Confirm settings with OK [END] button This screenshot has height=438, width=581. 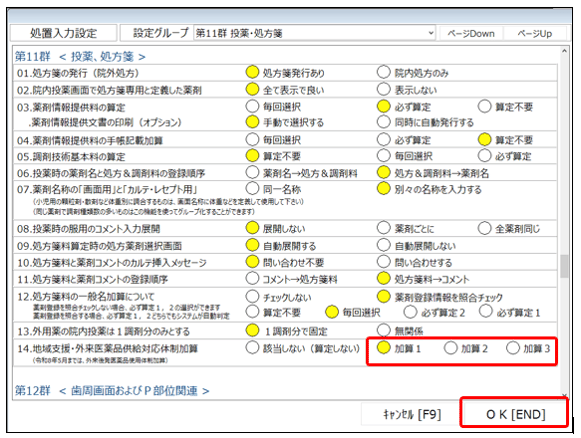click(515, 414)
